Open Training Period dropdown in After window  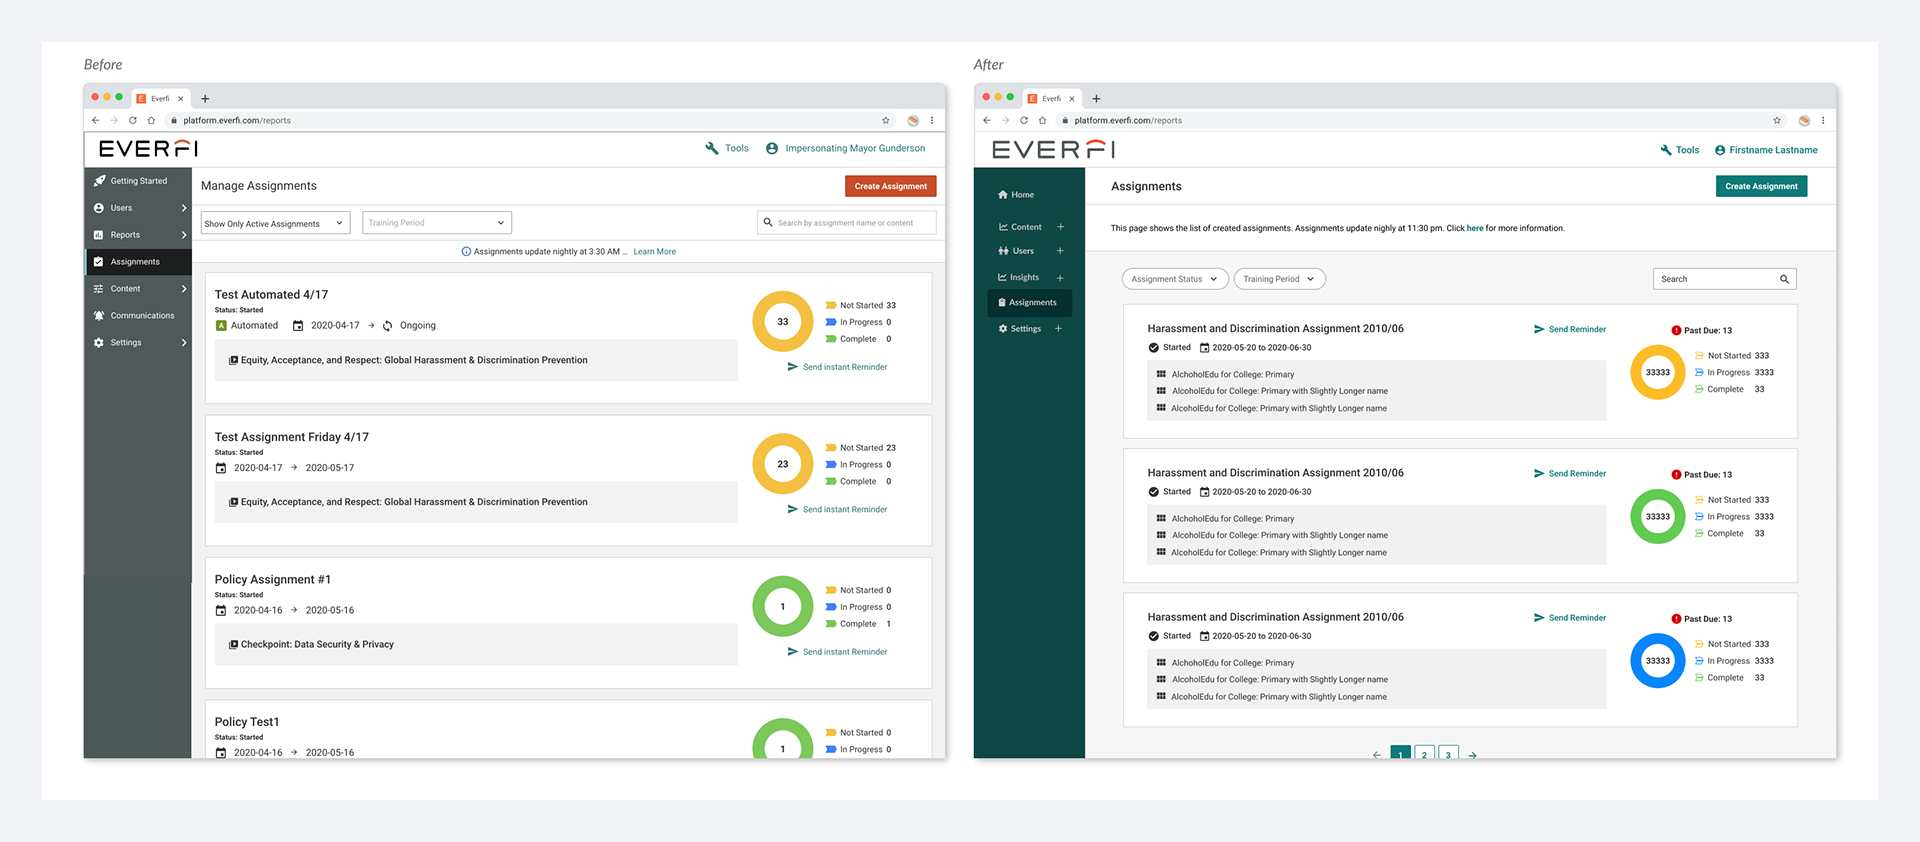coord(1279,279)
